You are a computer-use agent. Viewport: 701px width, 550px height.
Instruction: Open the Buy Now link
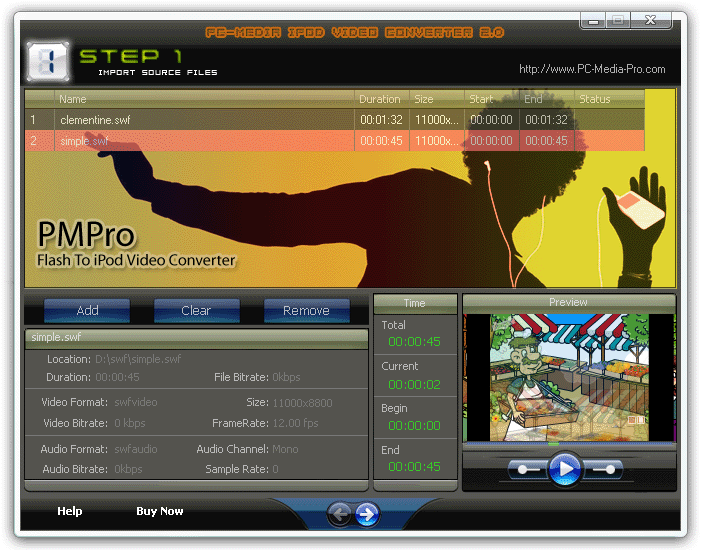coord(160,511)
